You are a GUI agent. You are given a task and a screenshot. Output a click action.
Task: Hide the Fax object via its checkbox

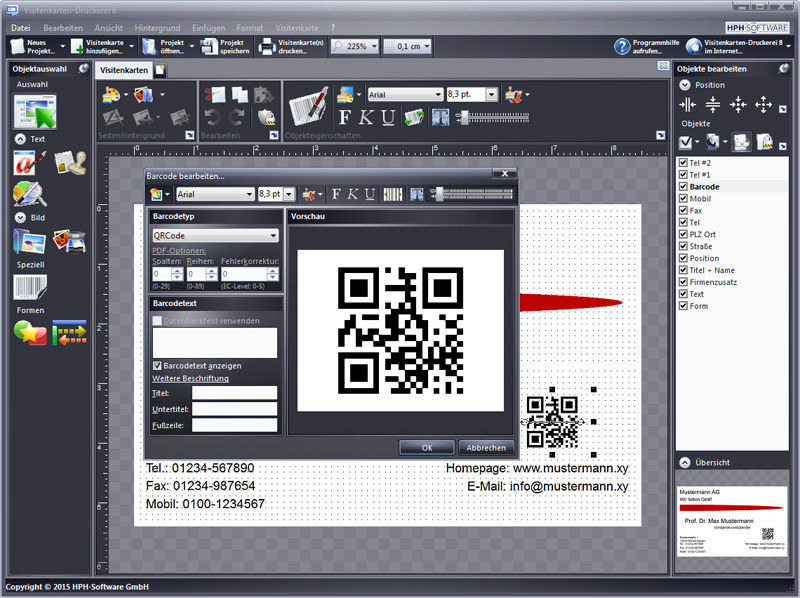683,210
